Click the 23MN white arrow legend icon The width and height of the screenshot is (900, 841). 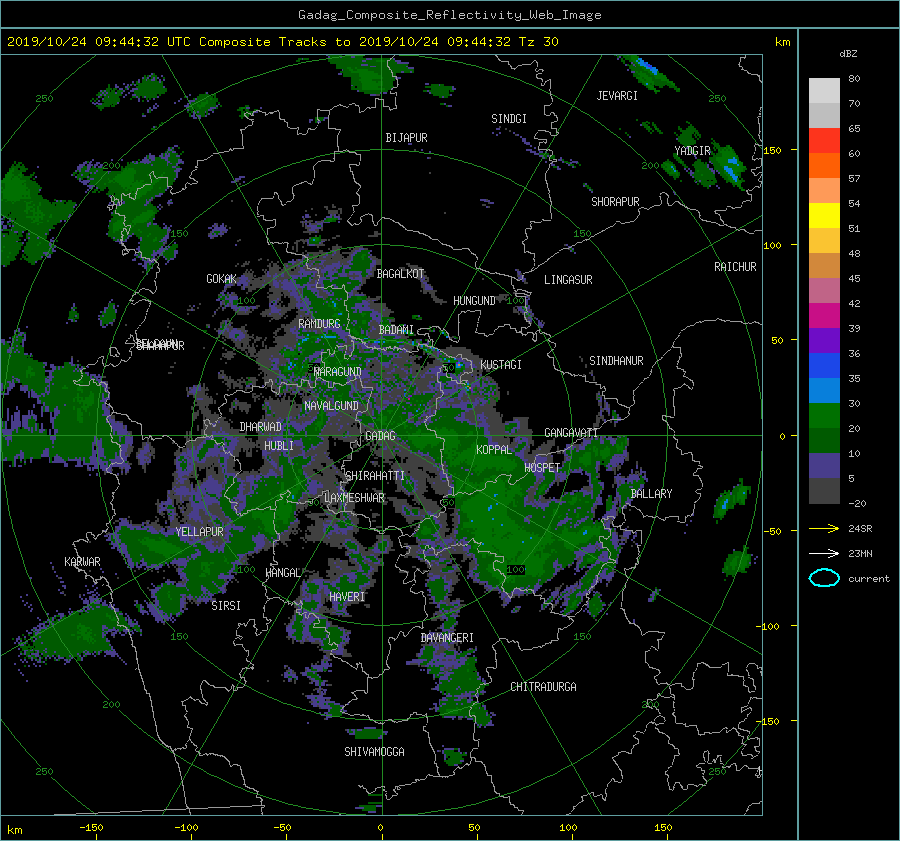click(824, 553)
